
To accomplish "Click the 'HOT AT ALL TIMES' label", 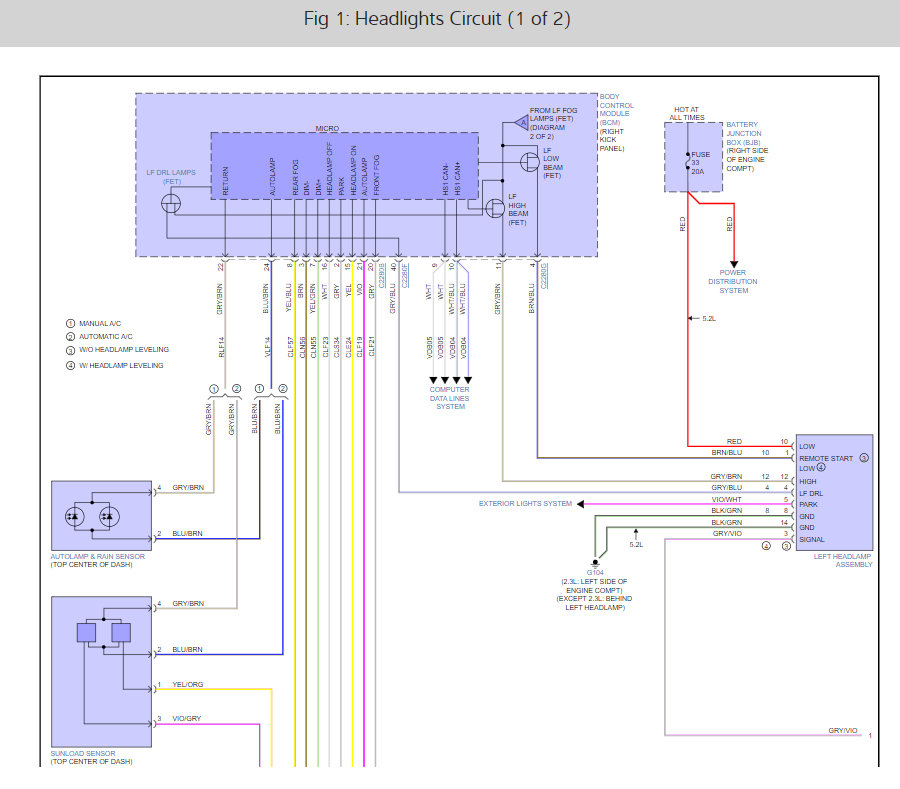I will click(686, 113).
